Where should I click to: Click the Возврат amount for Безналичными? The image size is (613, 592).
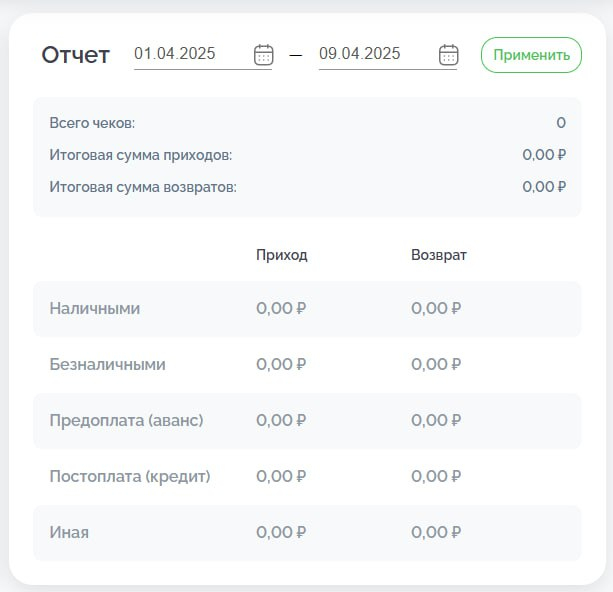pos(436,365)
